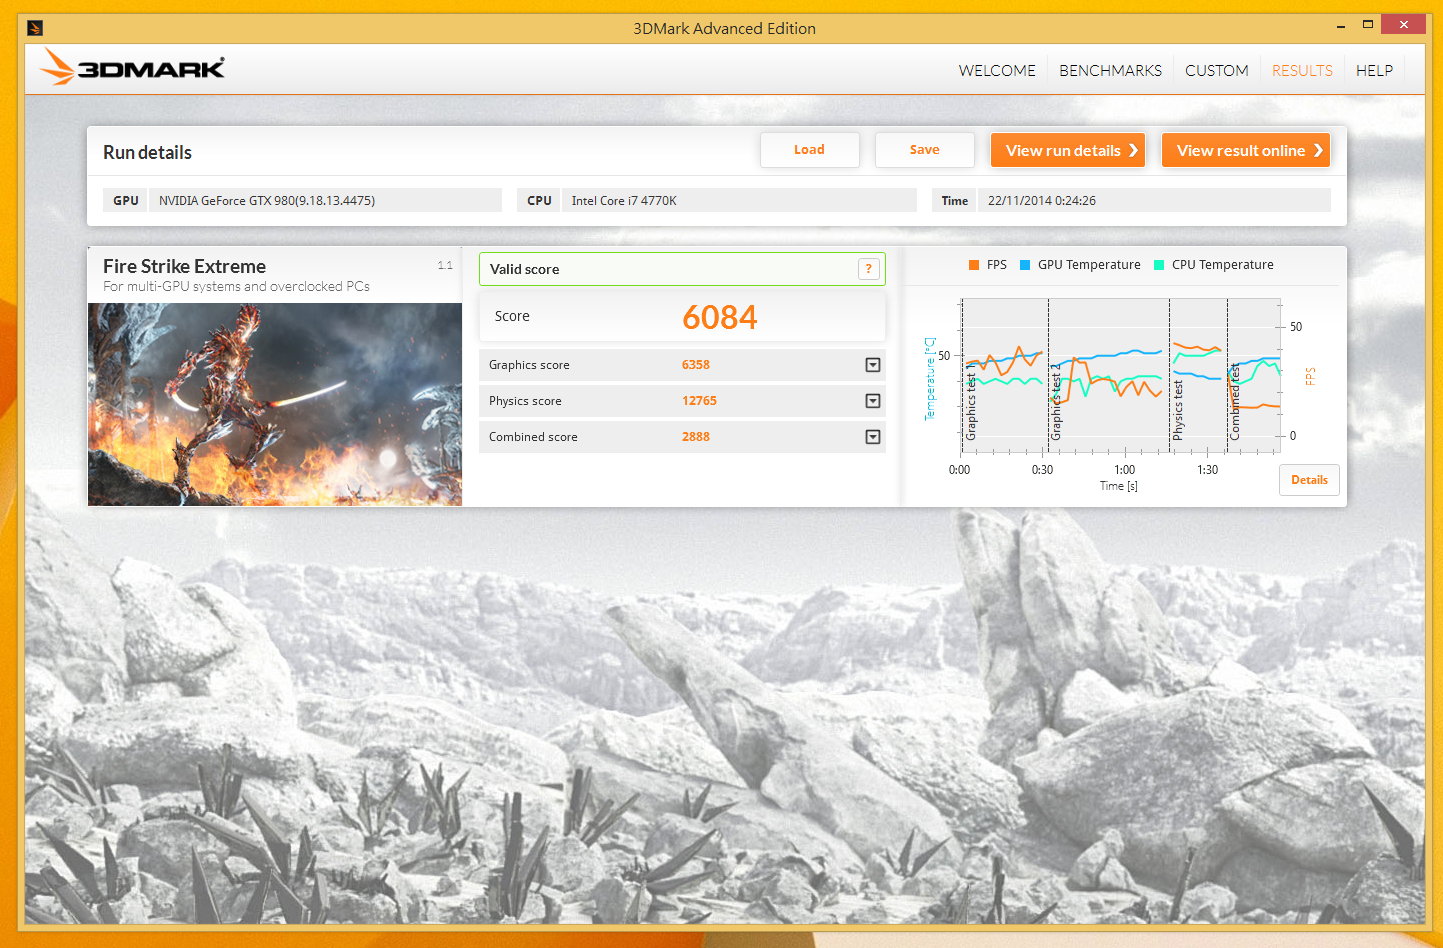
Task: Expand the Physics score details
Action: tap(873, 401)
